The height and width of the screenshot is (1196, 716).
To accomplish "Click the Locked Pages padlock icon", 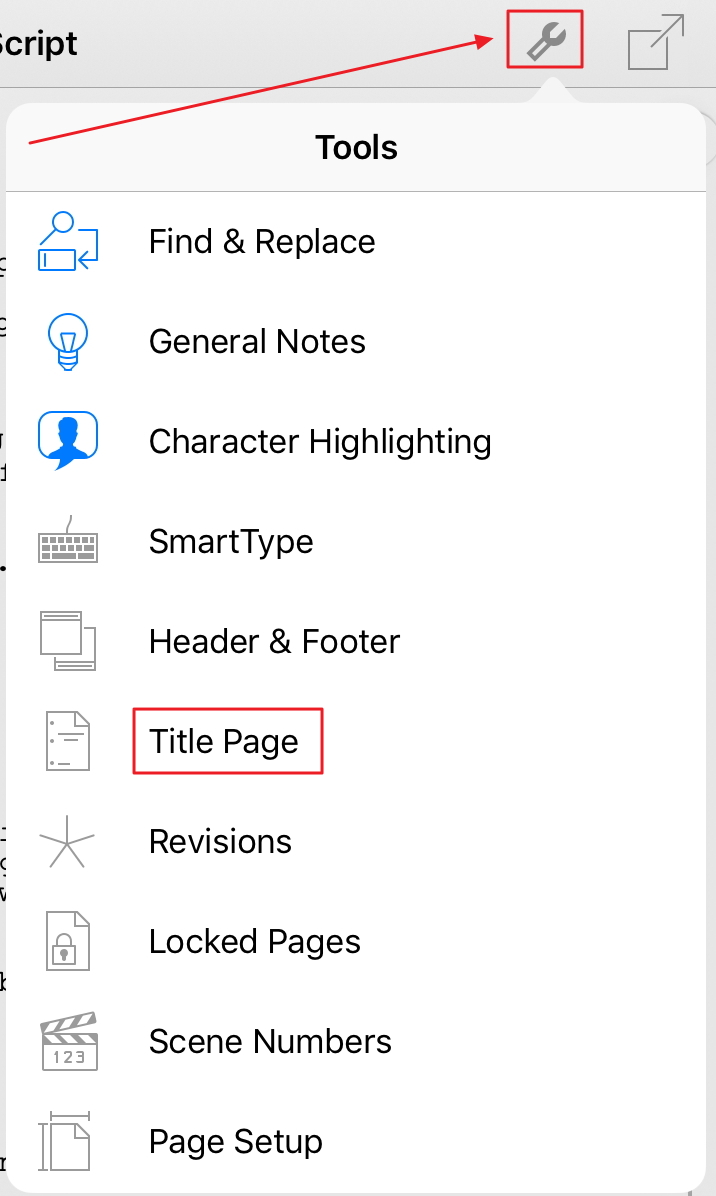I will [67, 941].
